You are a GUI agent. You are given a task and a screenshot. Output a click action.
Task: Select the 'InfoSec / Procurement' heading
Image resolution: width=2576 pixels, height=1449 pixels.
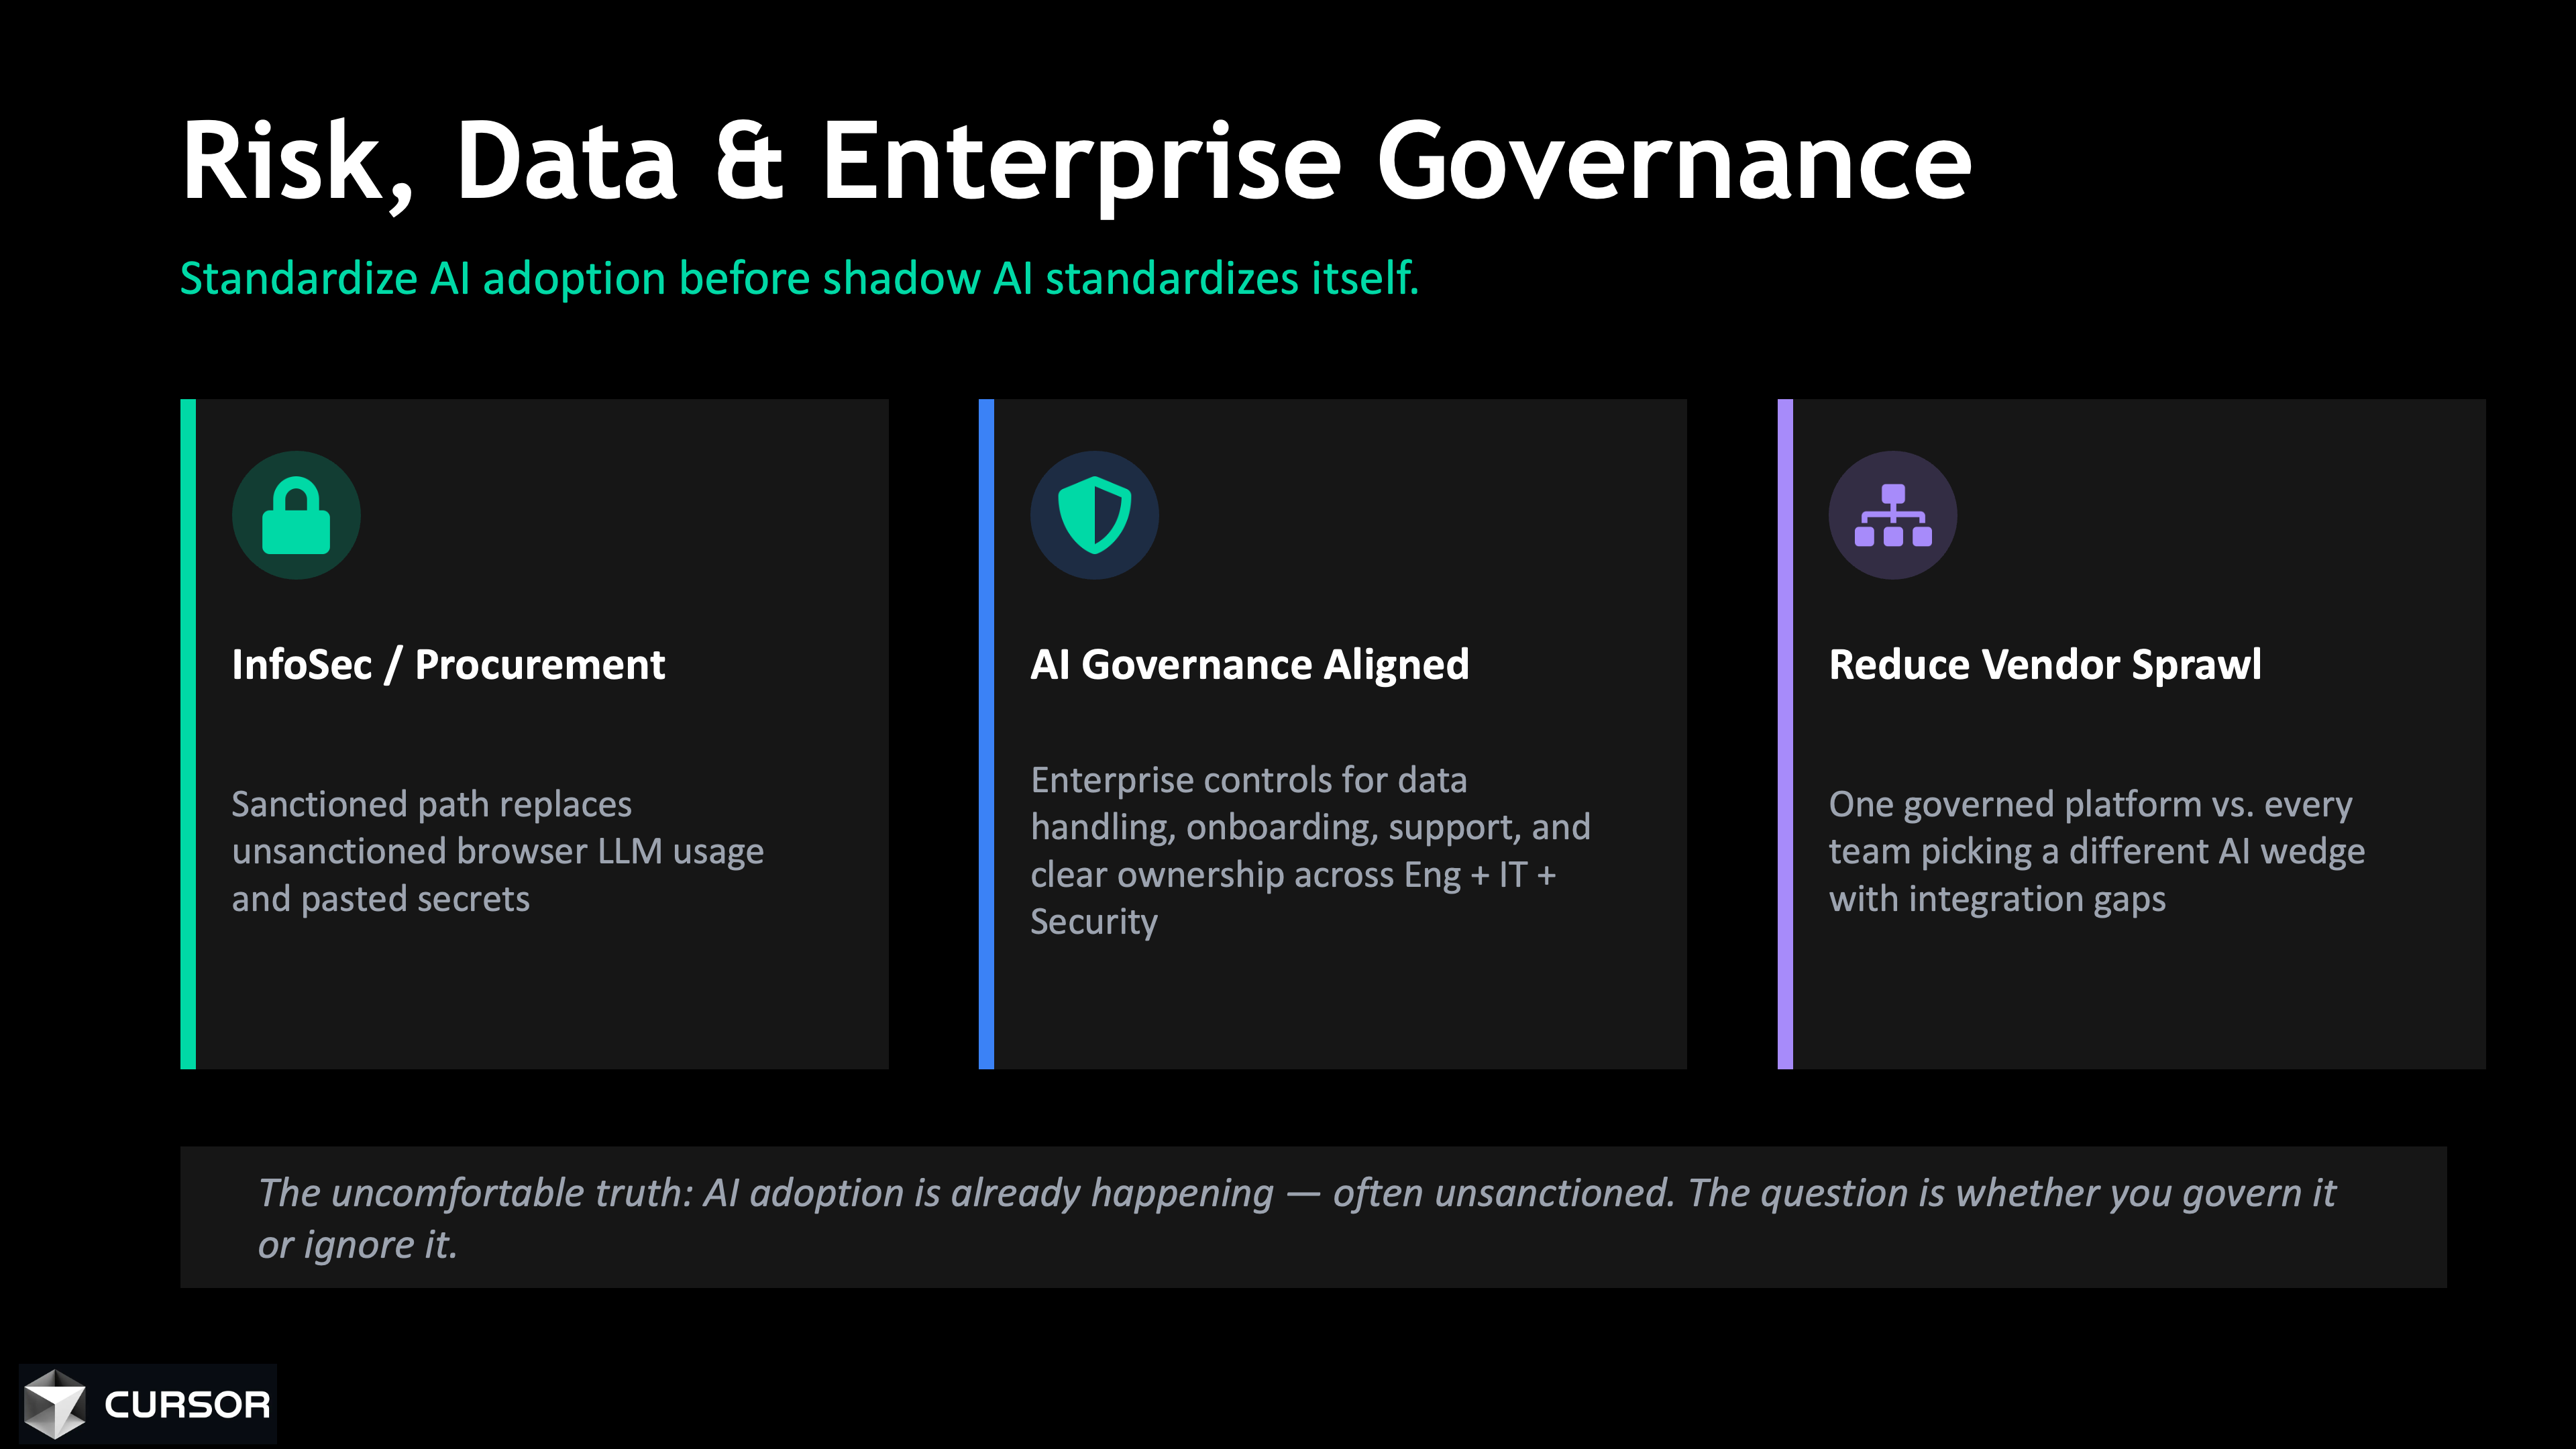coord(448,665)
